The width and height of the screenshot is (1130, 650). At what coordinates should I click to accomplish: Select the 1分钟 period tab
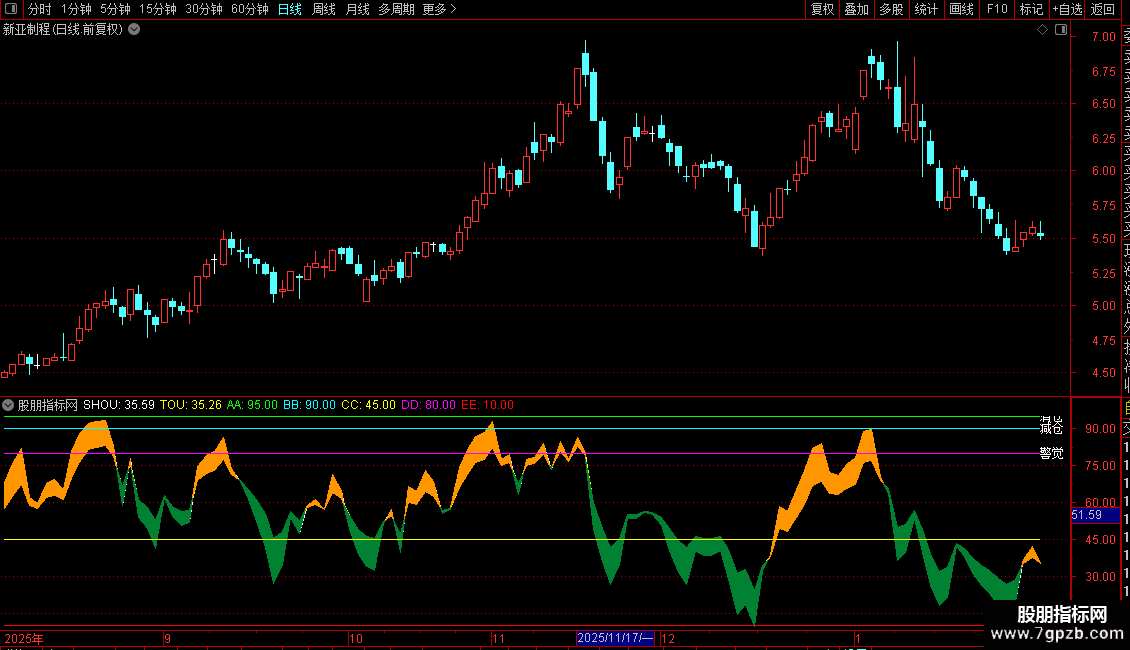(x=76, y=9)
